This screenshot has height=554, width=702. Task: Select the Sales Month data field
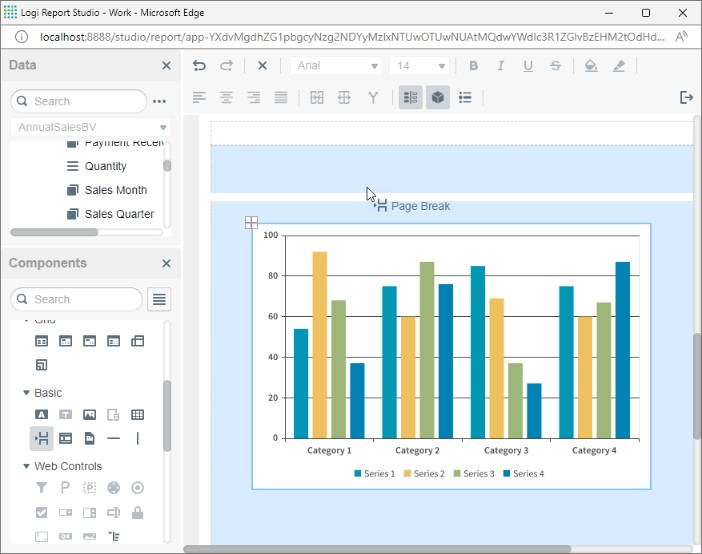click(x=115, y=190)
